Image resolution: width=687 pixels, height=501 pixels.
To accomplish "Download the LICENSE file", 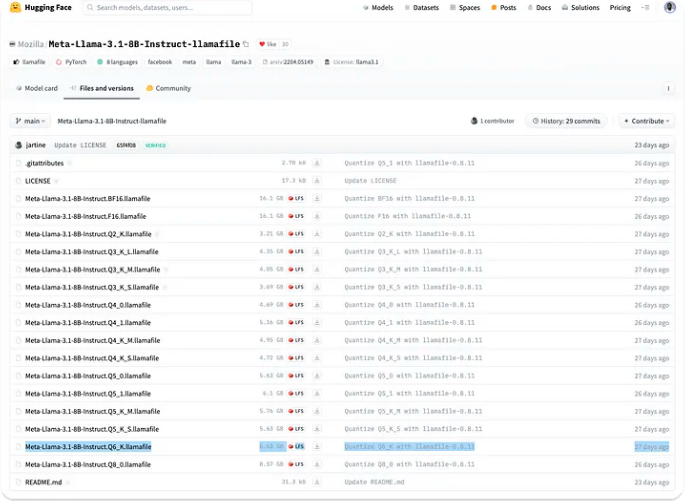I will click(x=317, y=181).
